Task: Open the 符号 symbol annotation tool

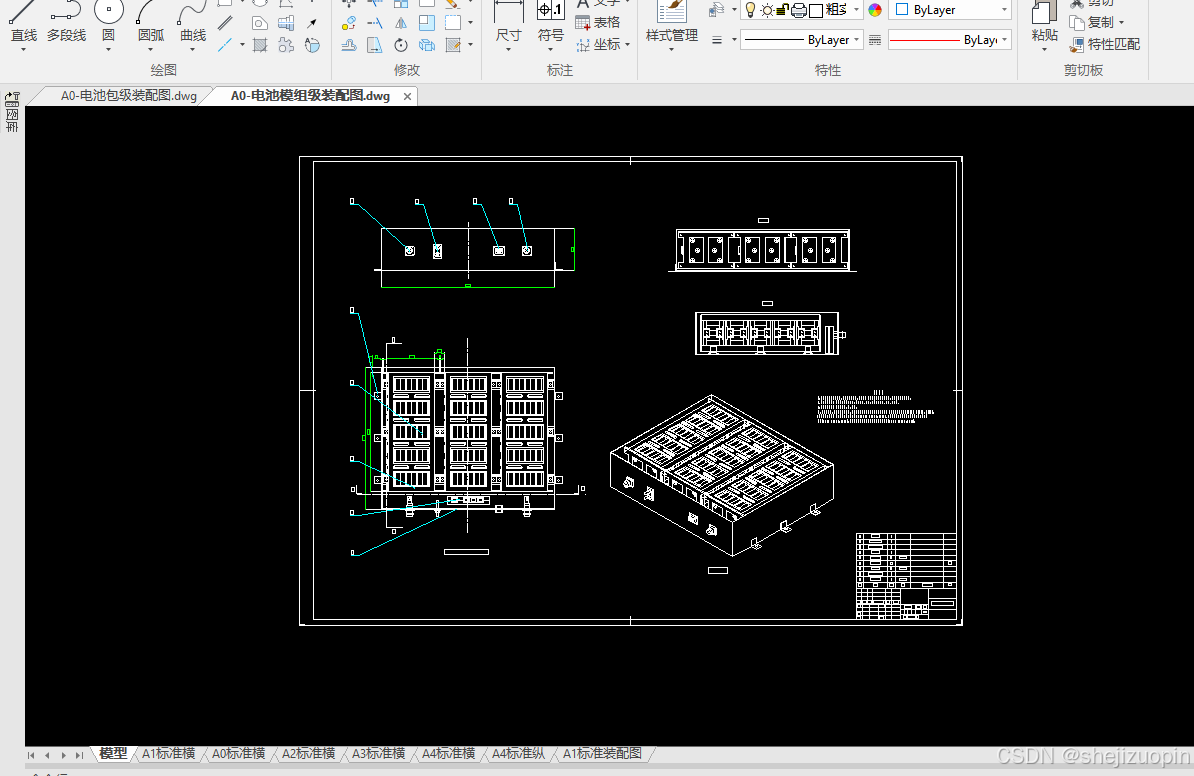Action: [551, 21]
